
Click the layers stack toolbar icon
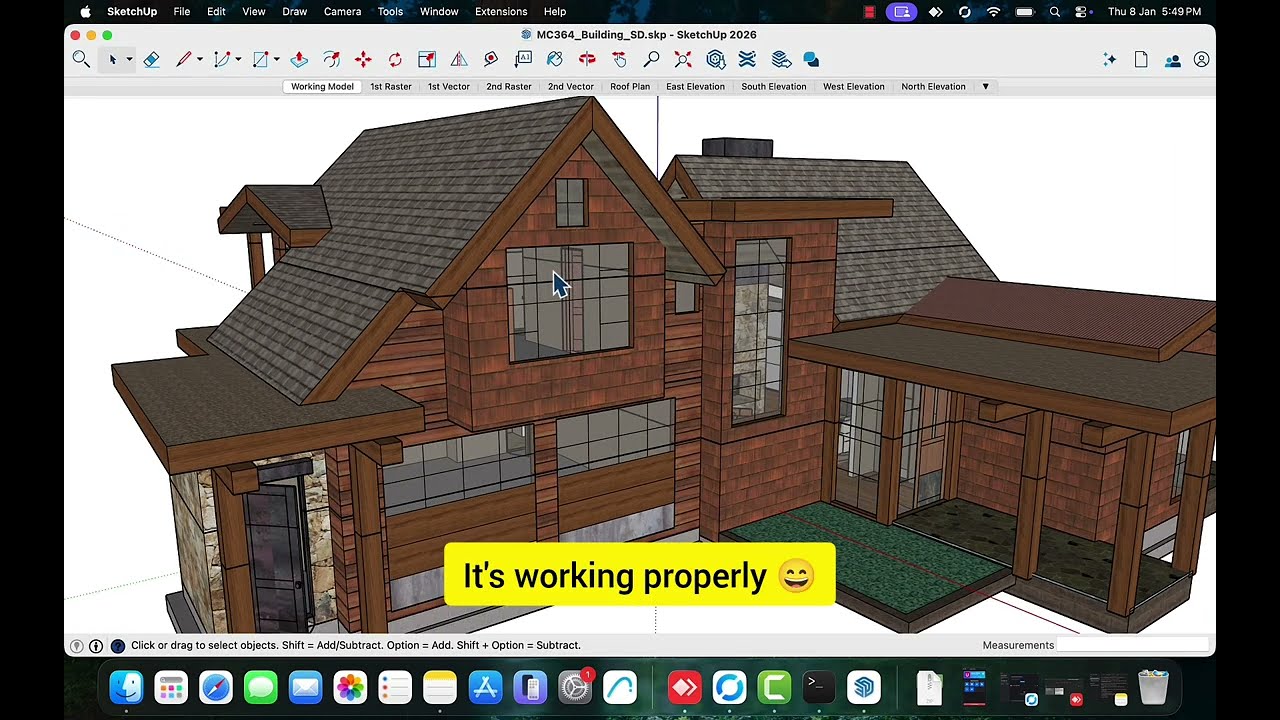(781, 60)
